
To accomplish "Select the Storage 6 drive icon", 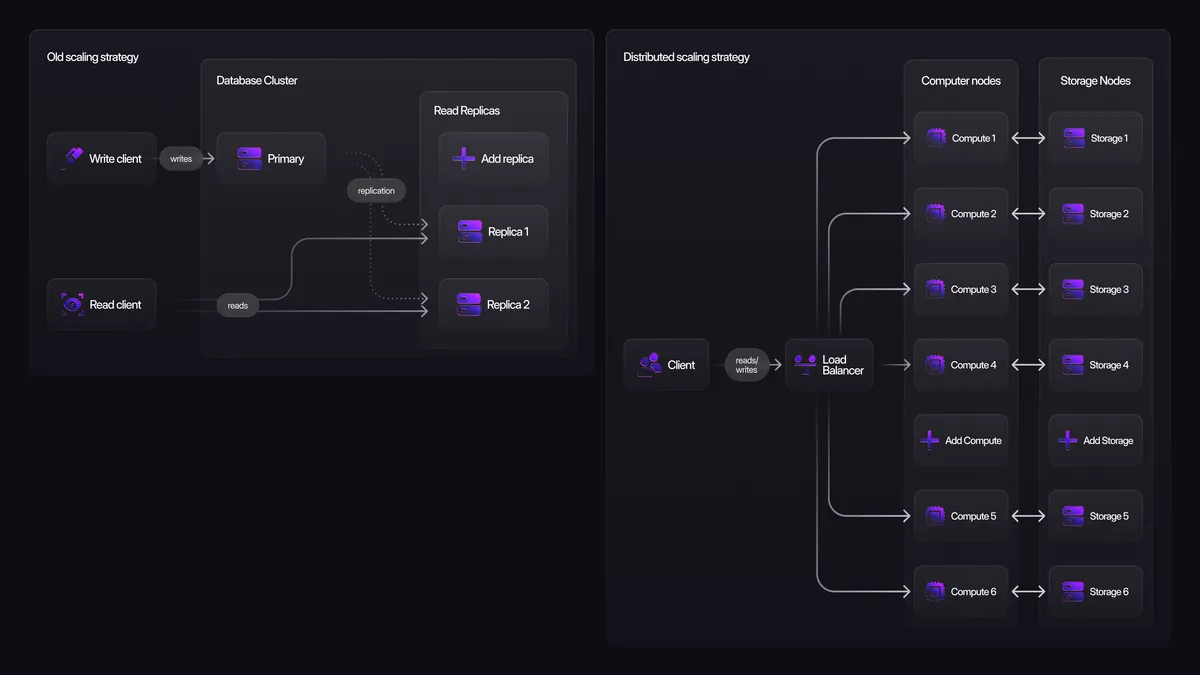I will pos(1073,591).
